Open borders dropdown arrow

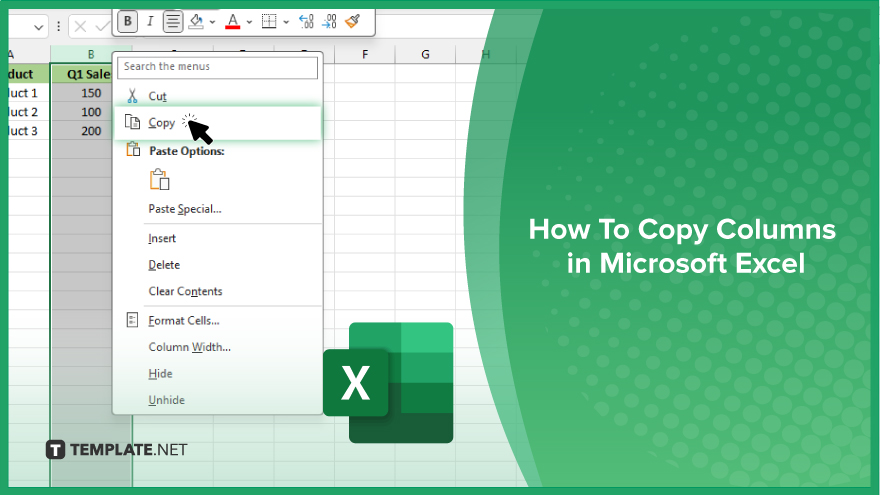286,22
